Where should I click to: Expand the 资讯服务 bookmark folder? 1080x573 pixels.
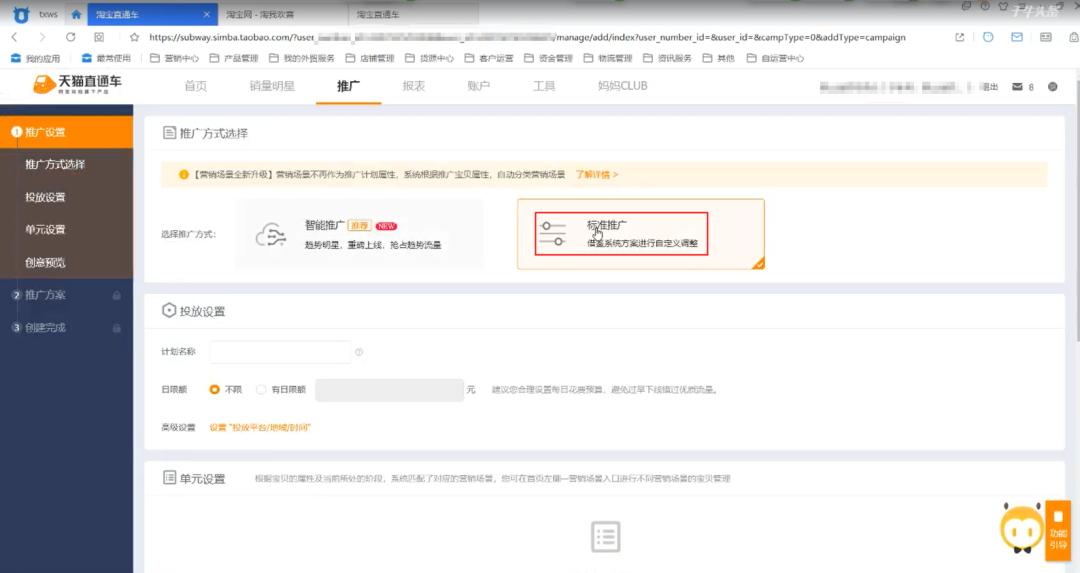[667, 59]
